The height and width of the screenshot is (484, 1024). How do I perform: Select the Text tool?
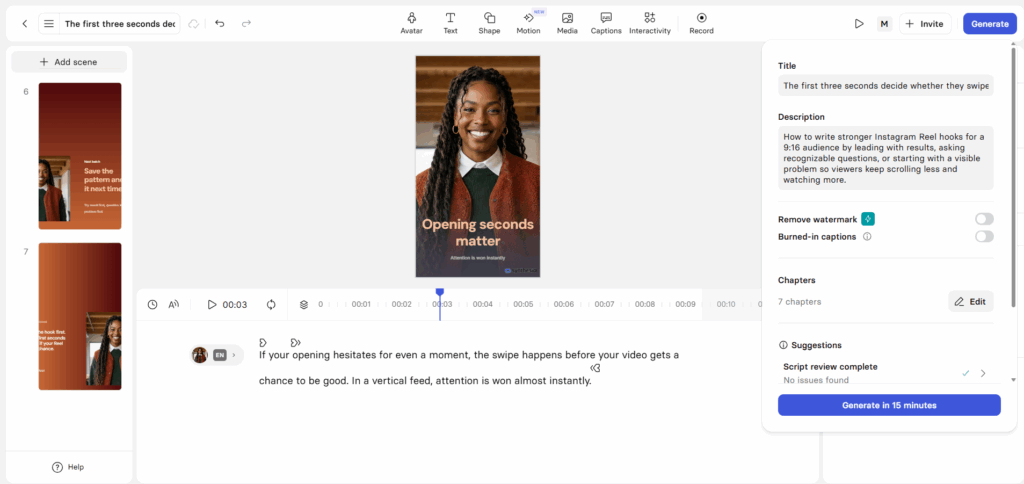point(451,23)
